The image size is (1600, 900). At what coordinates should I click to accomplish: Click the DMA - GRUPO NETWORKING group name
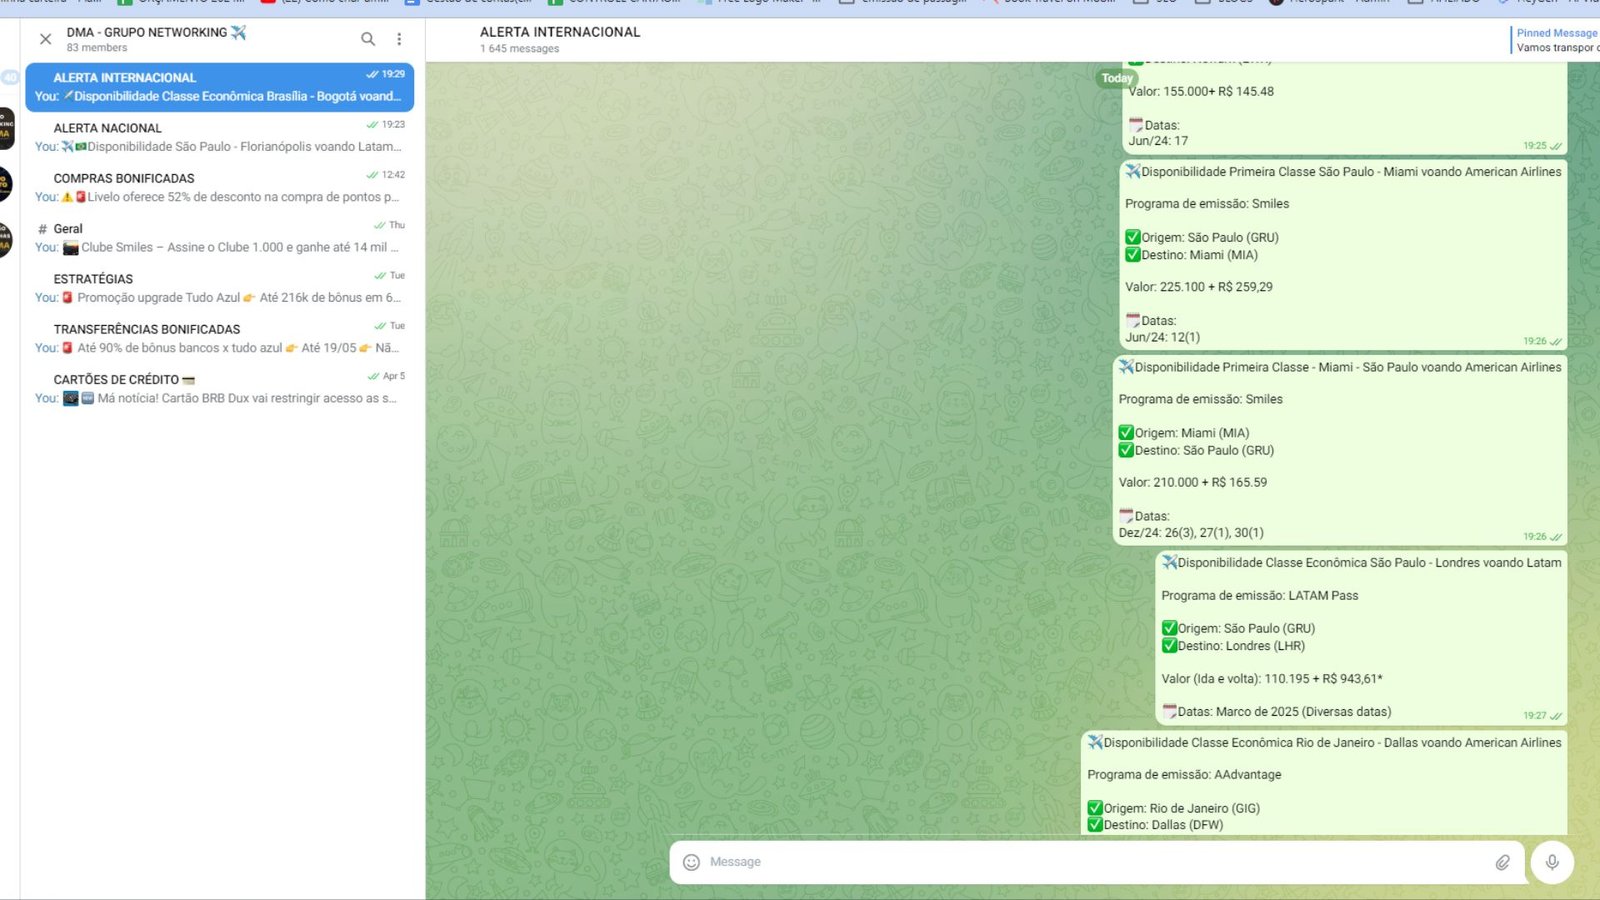[x=147, y=32]
